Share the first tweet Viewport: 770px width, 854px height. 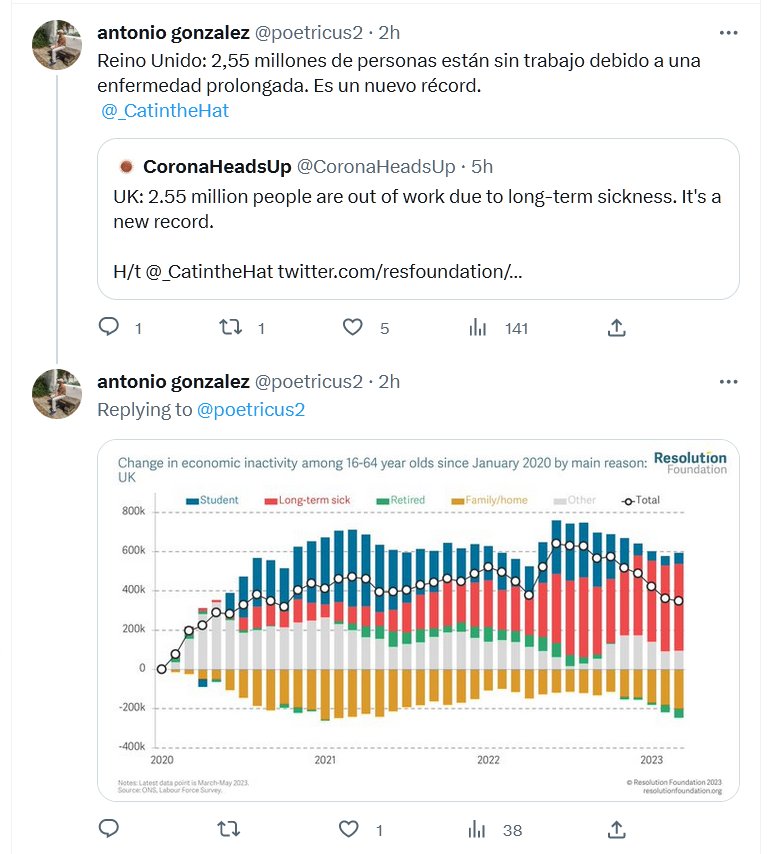617,327
